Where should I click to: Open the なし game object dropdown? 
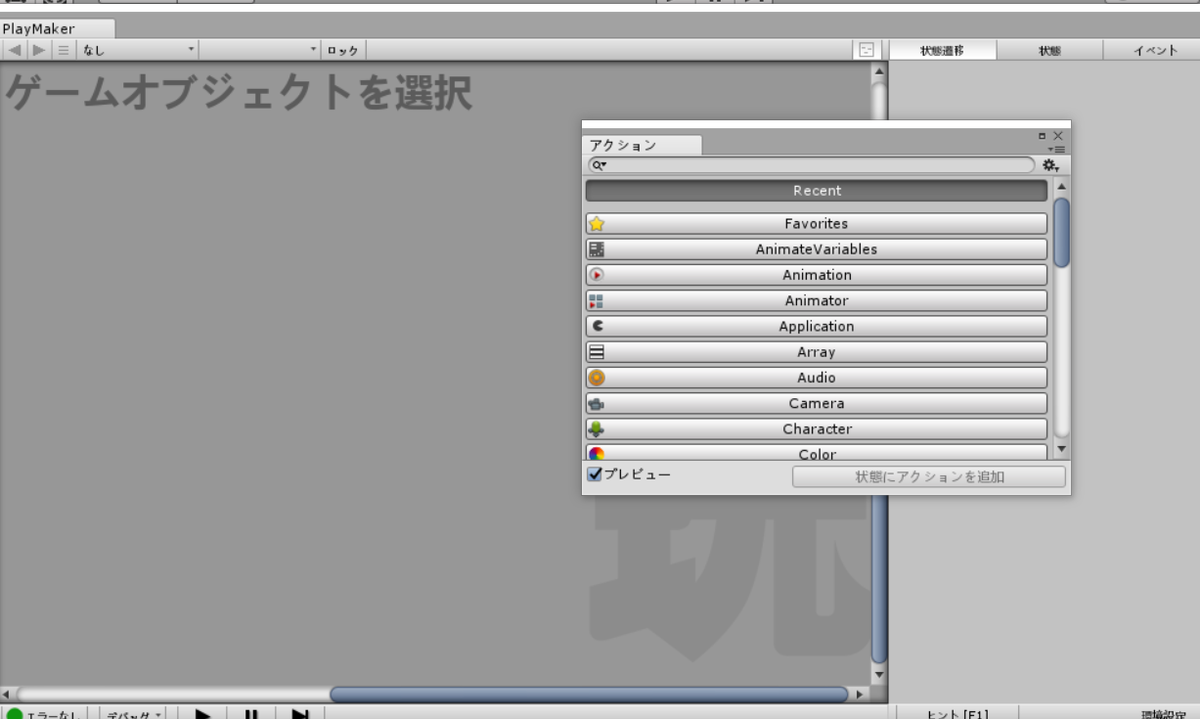pos(138,50)
